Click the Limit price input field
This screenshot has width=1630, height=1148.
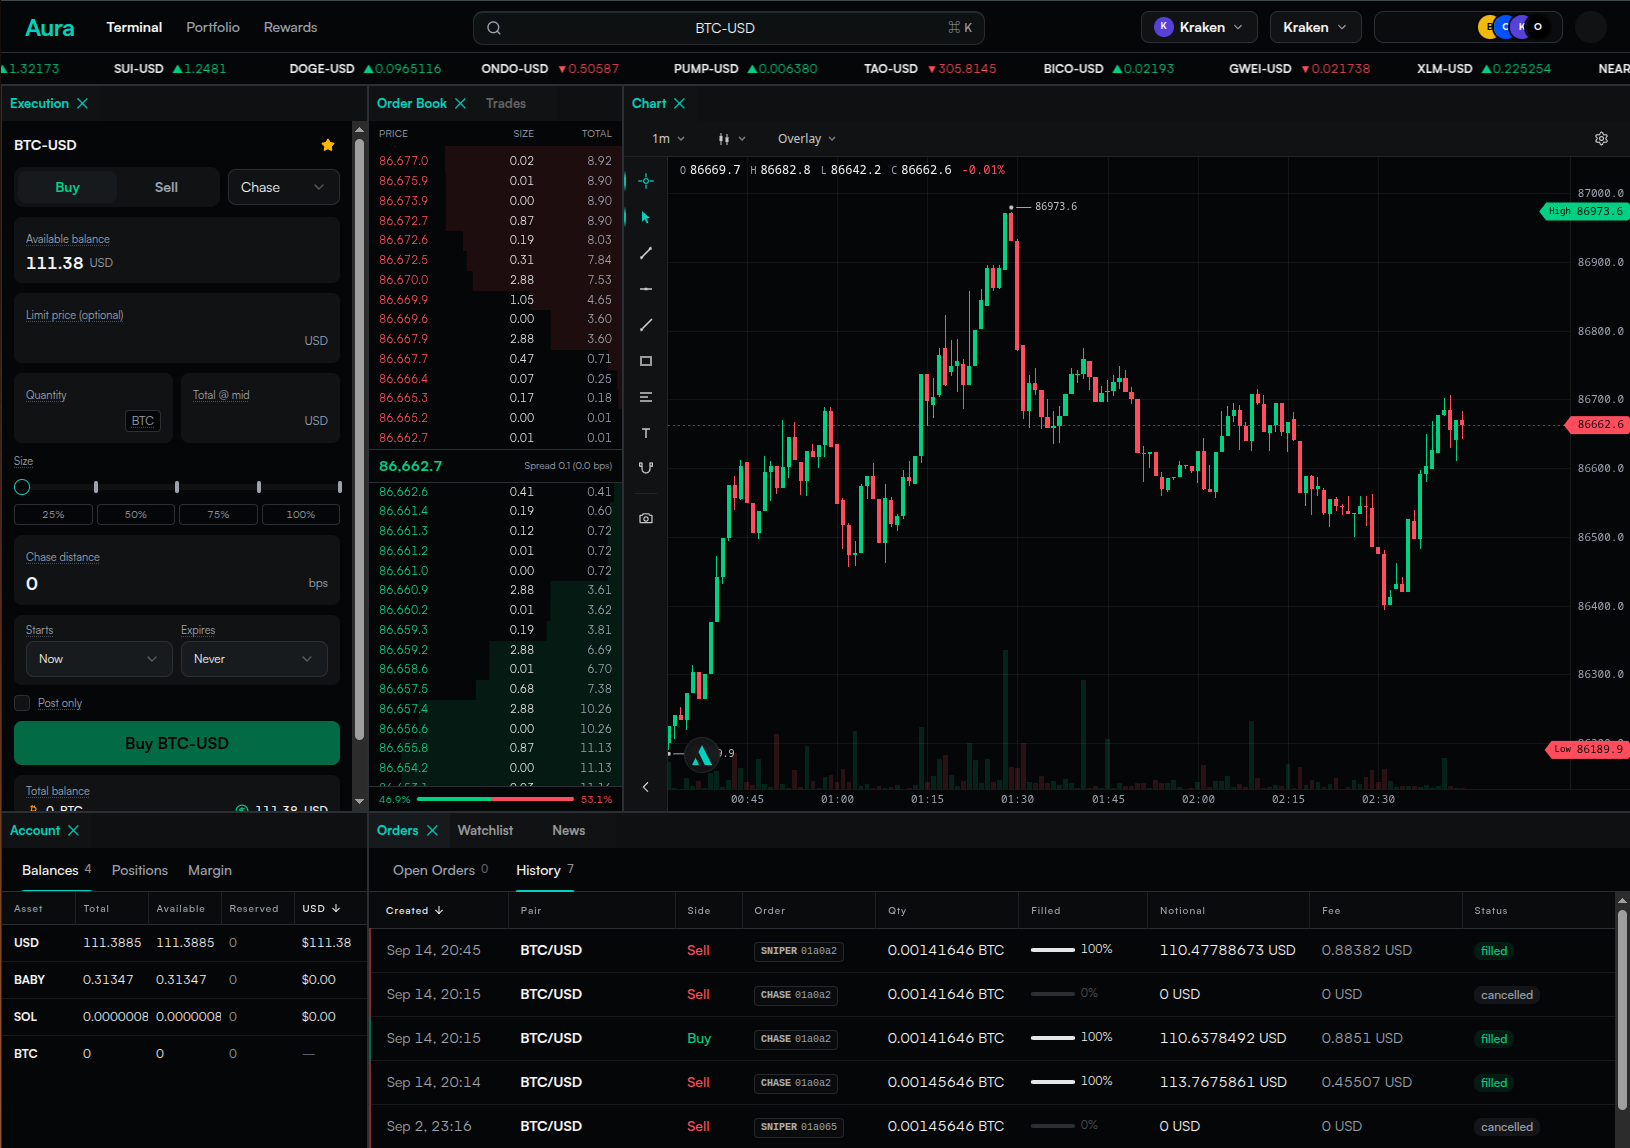(177, 328)
